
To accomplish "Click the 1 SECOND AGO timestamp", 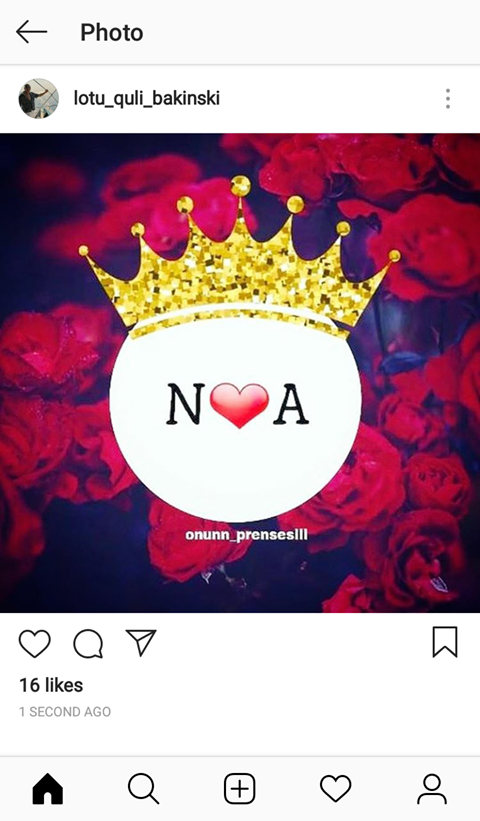I will tap(65, 712).
